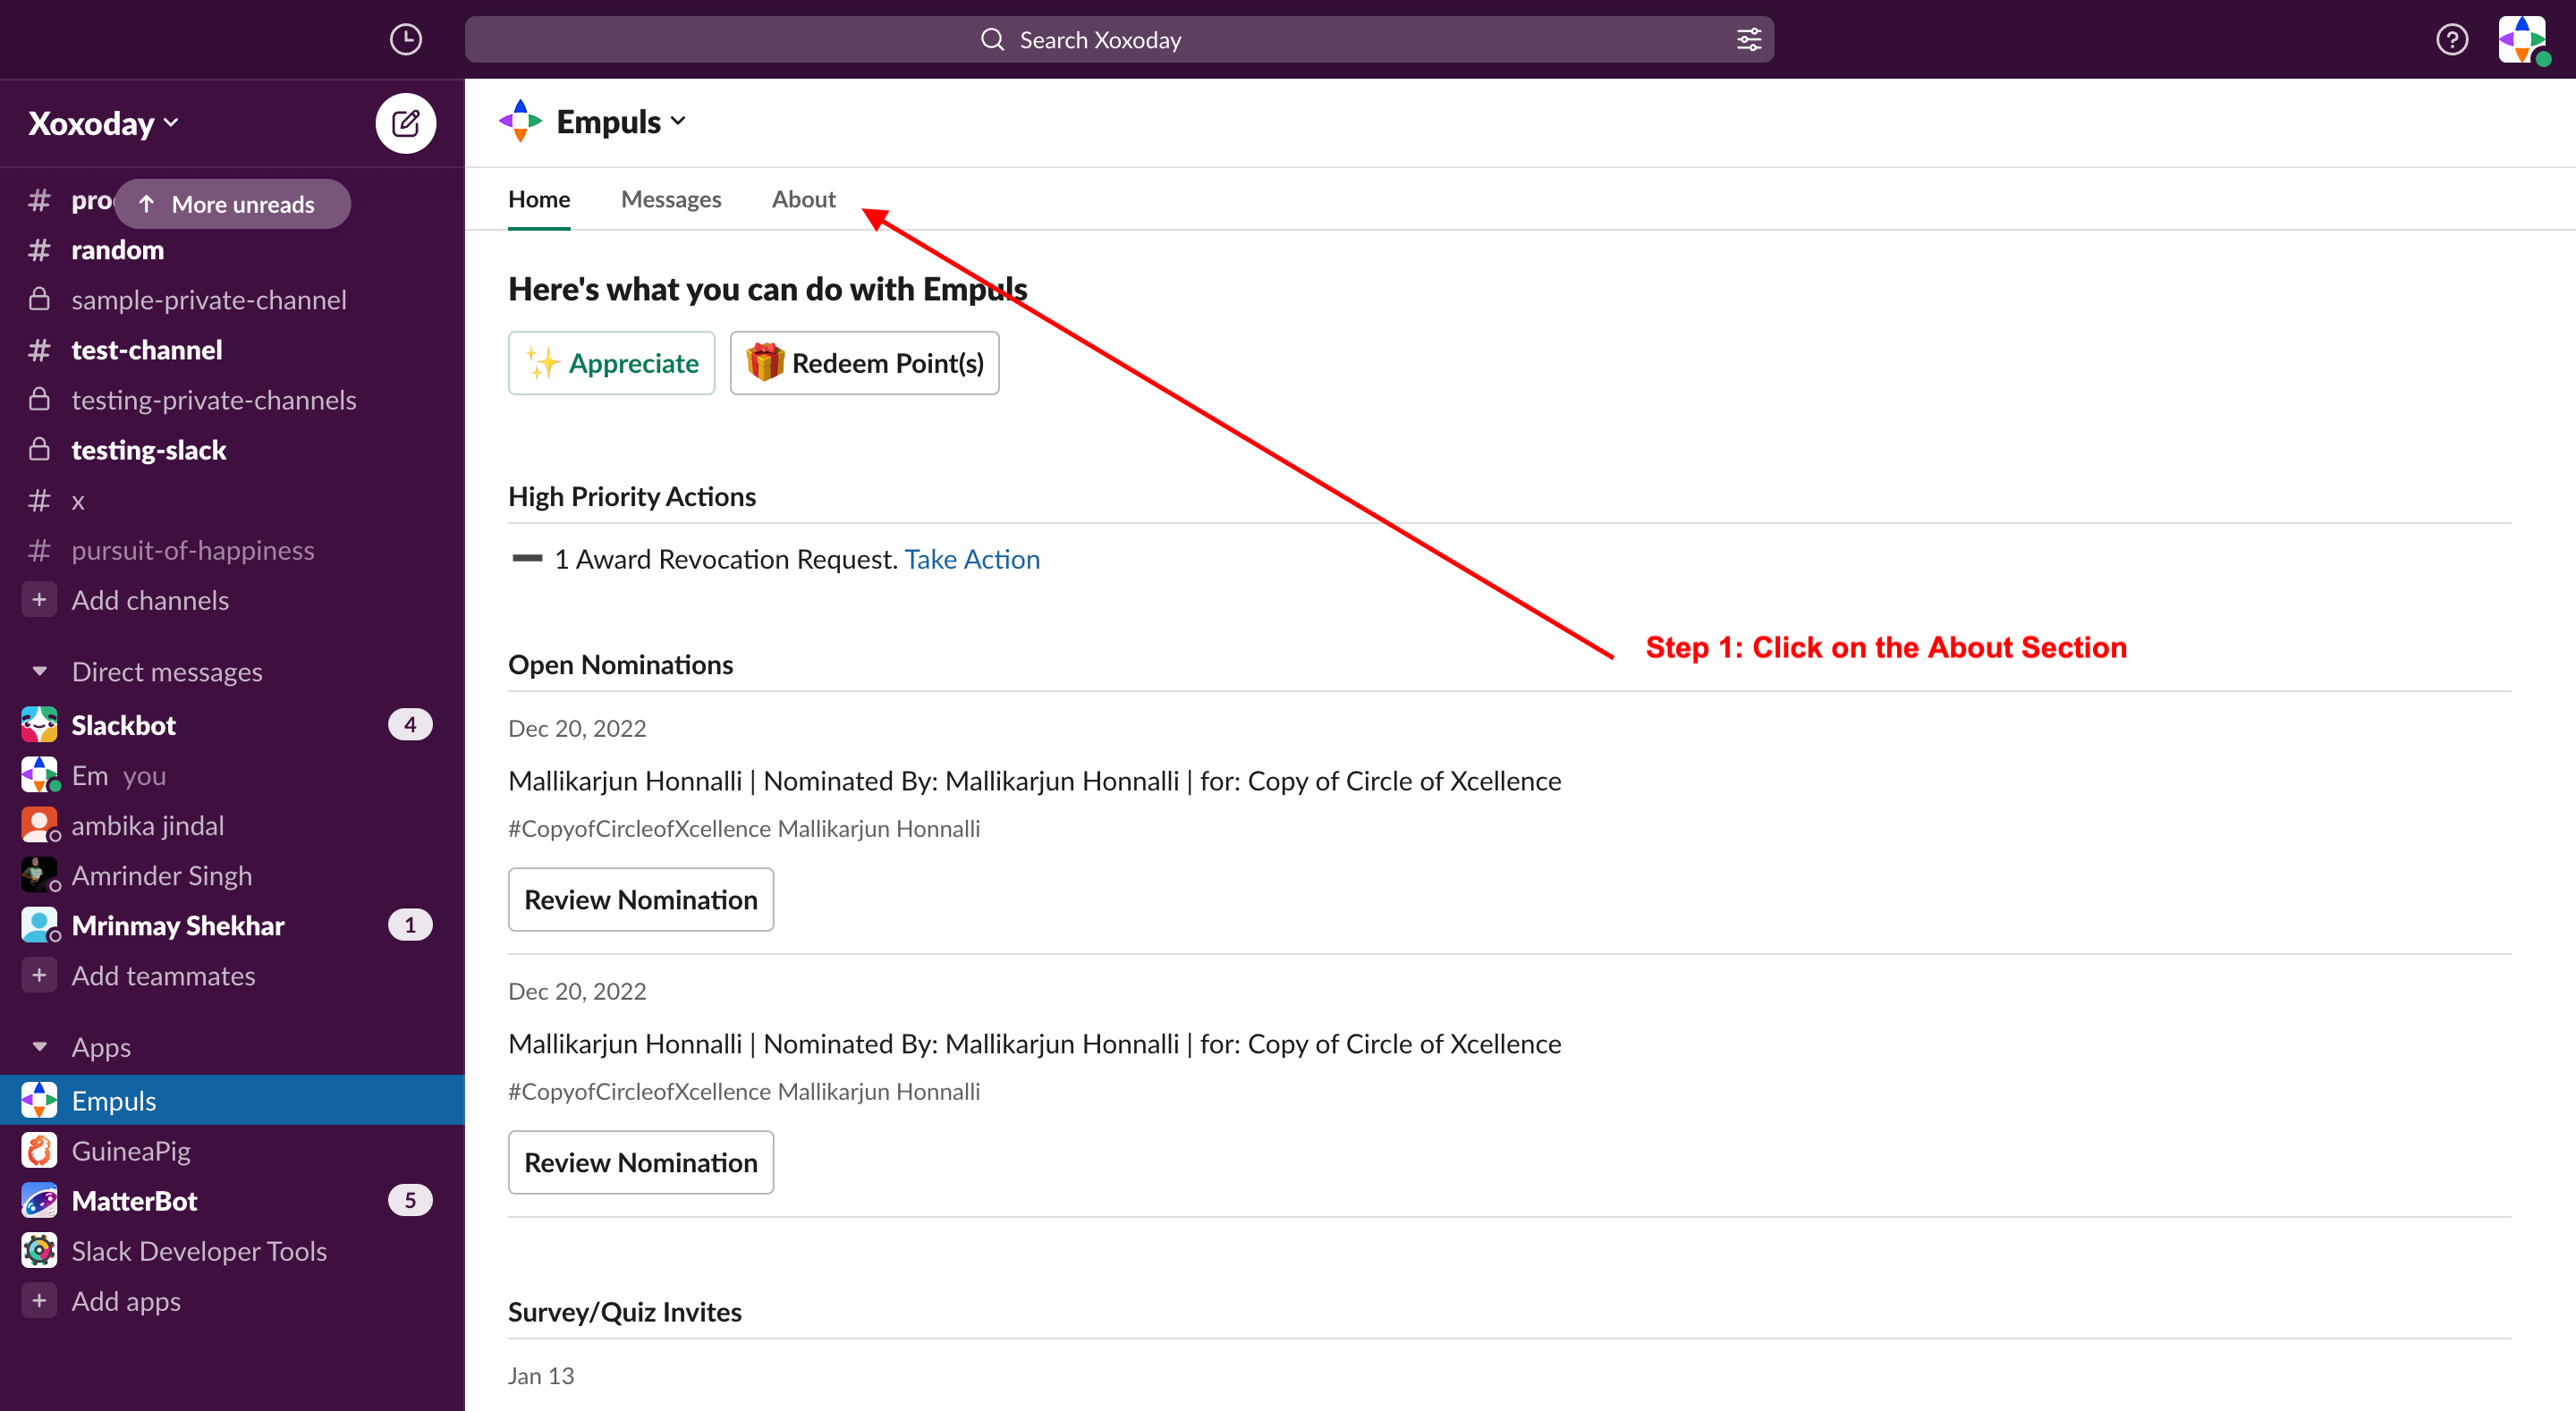
Task: Click the Empuls logo in header
Action: tap(520, 122)
